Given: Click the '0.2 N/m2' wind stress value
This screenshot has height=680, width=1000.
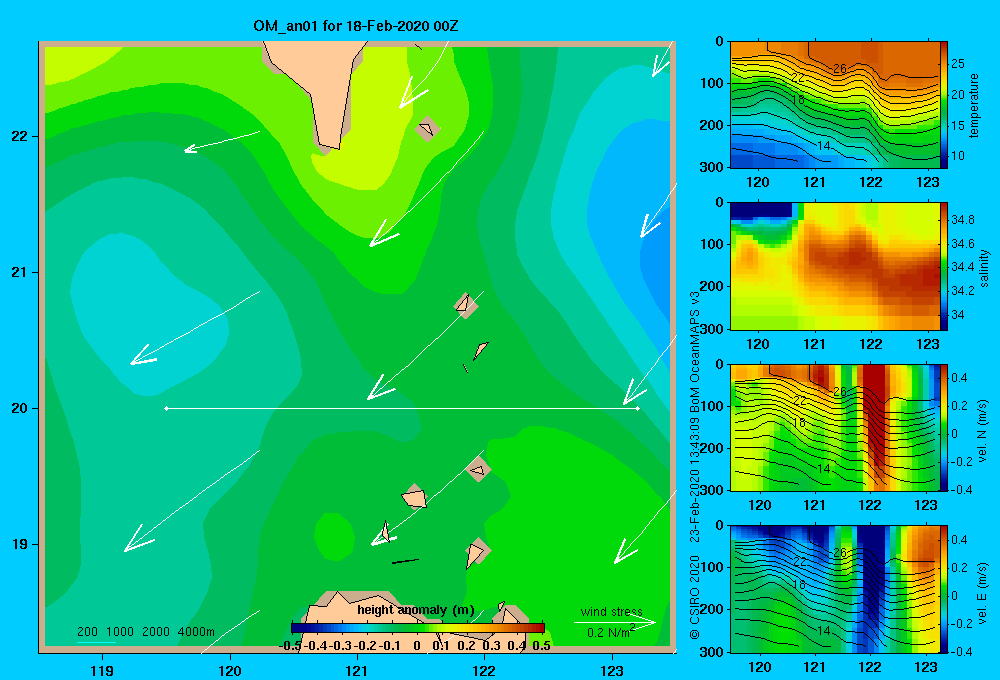Looking at the screenshot, I should (611, 632).
